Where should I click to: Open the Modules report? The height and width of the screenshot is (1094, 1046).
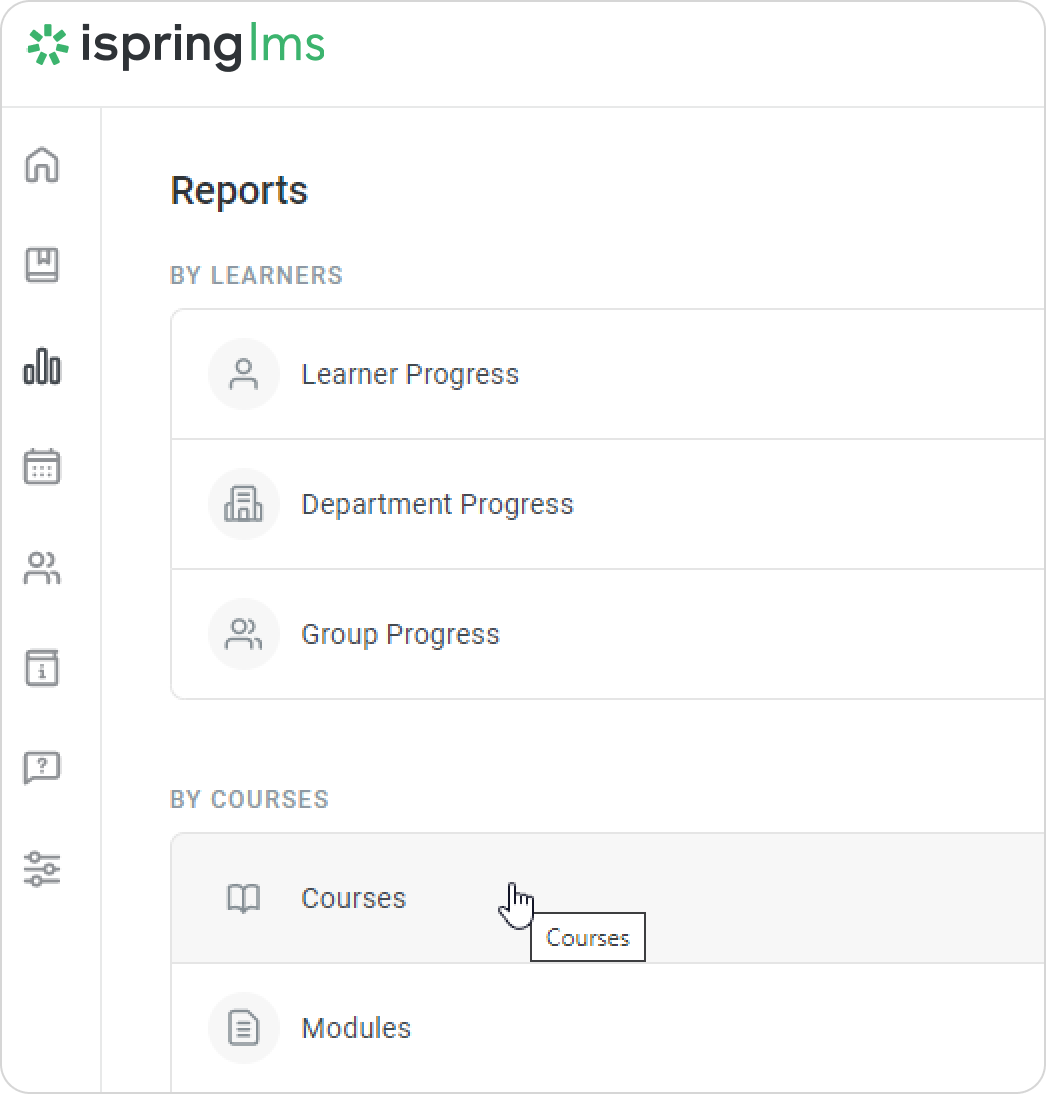pos(356,1028)
